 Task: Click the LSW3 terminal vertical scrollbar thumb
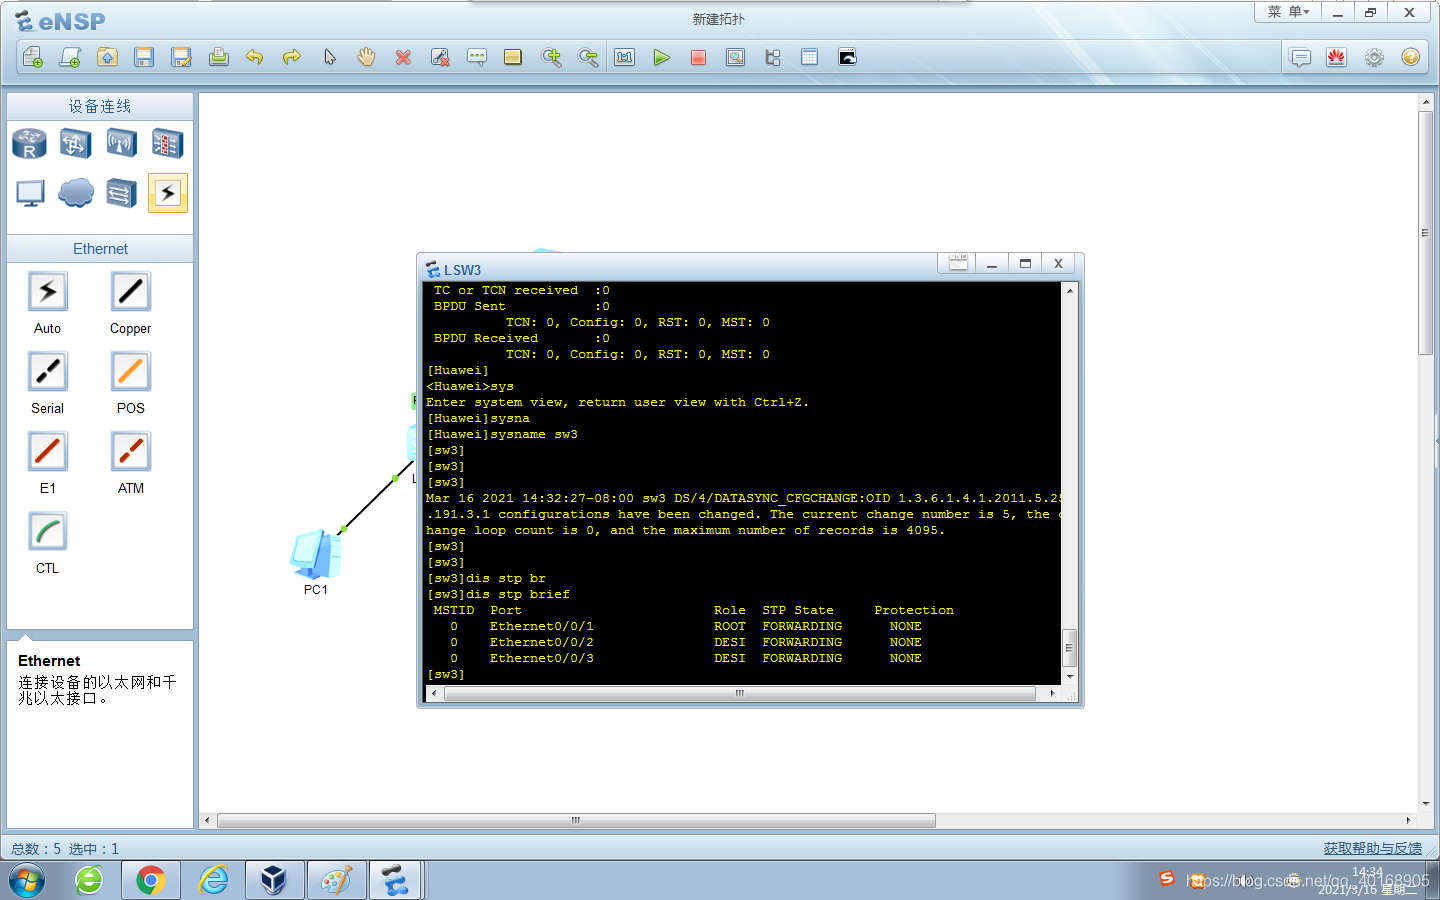click(1069, 648)
